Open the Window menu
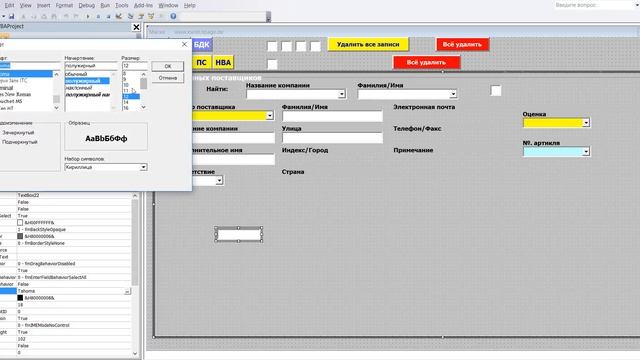Image resolution: width=640 pixels, height=360 pixels. (168, 5)
